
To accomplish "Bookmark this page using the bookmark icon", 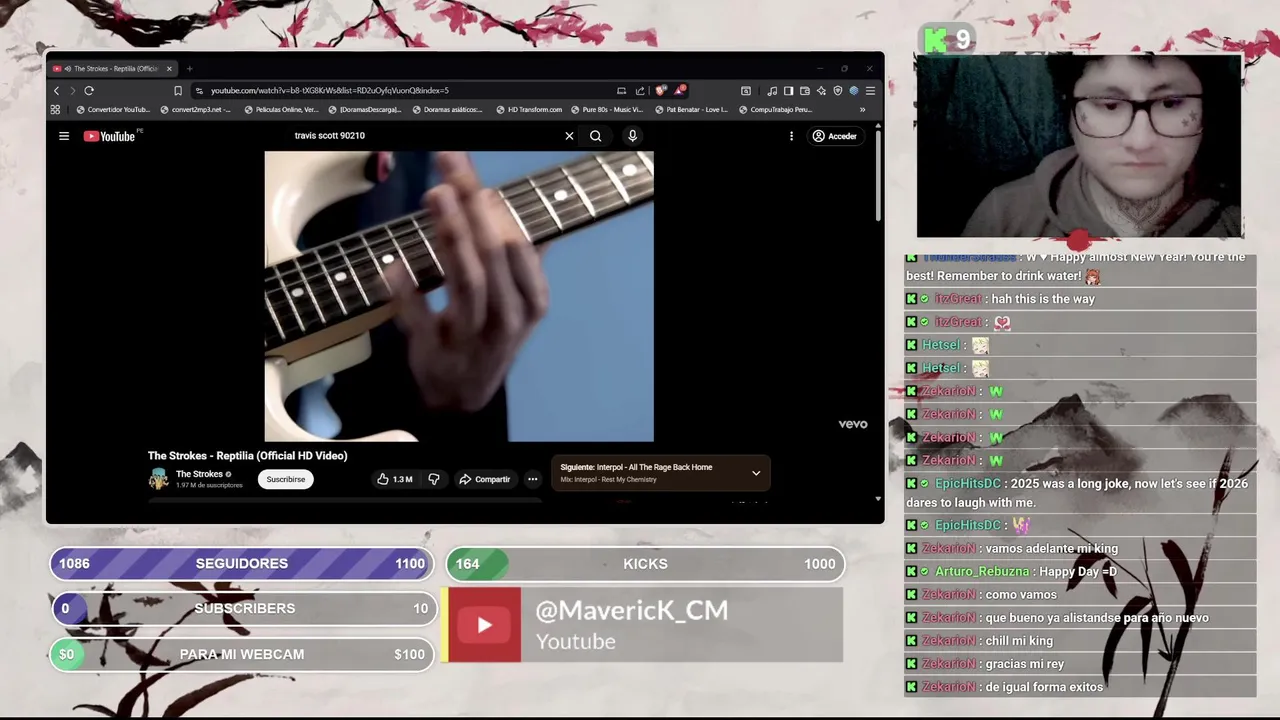I will (178, 91).
